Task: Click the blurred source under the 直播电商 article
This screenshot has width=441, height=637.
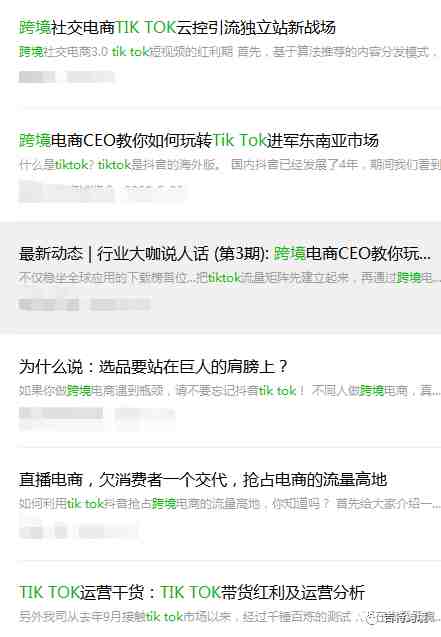Action: (78, 531)
